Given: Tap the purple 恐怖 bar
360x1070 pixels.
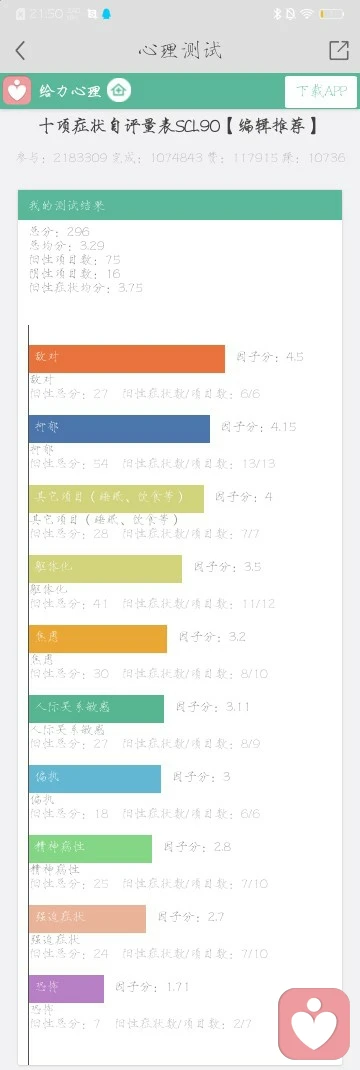Looking at the screenshot, I should [66, 988].
